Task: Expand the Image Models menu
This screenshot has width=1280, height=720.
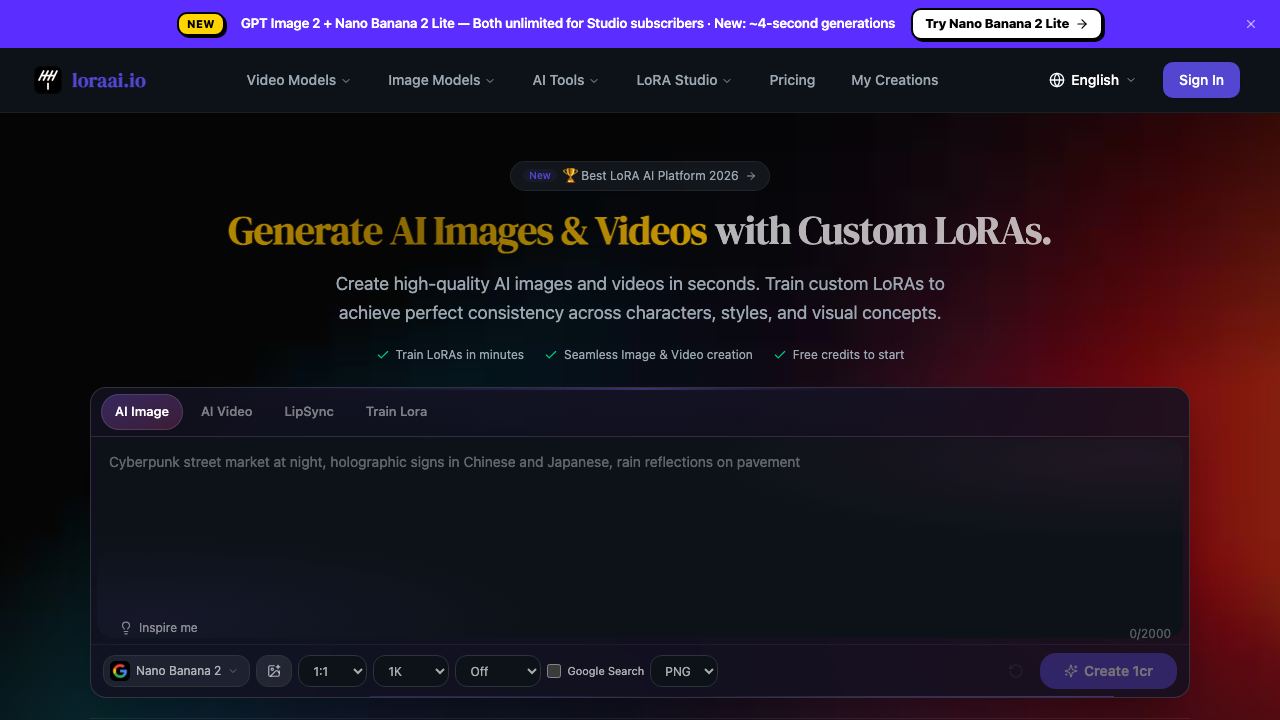Action: 441,80
